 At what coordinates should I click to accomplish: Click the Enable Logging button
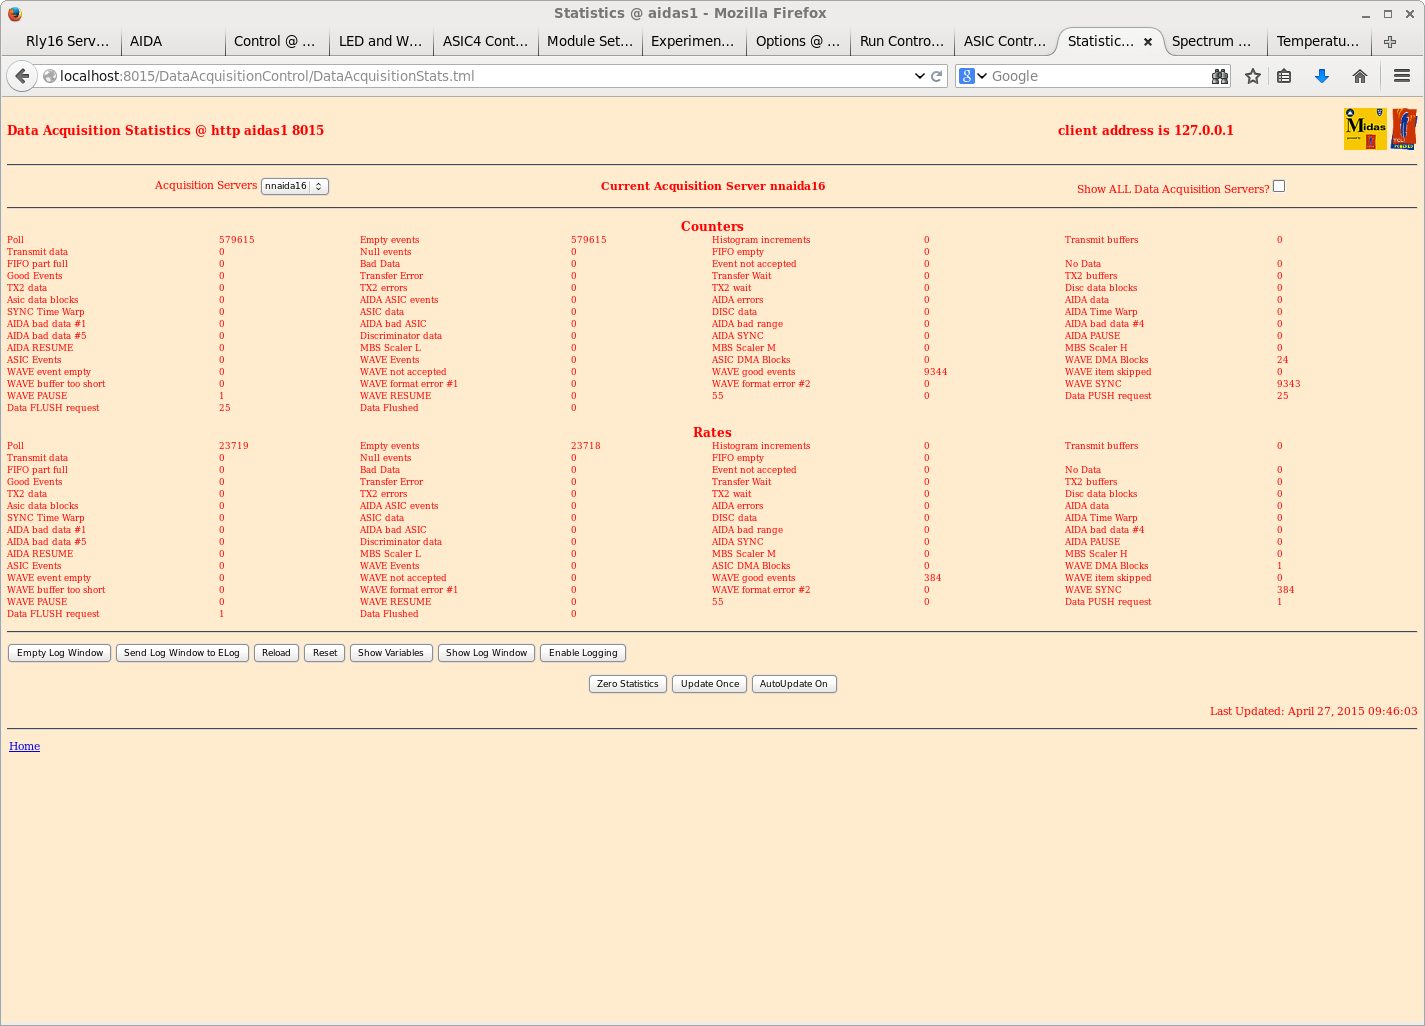tap(583, 653)
